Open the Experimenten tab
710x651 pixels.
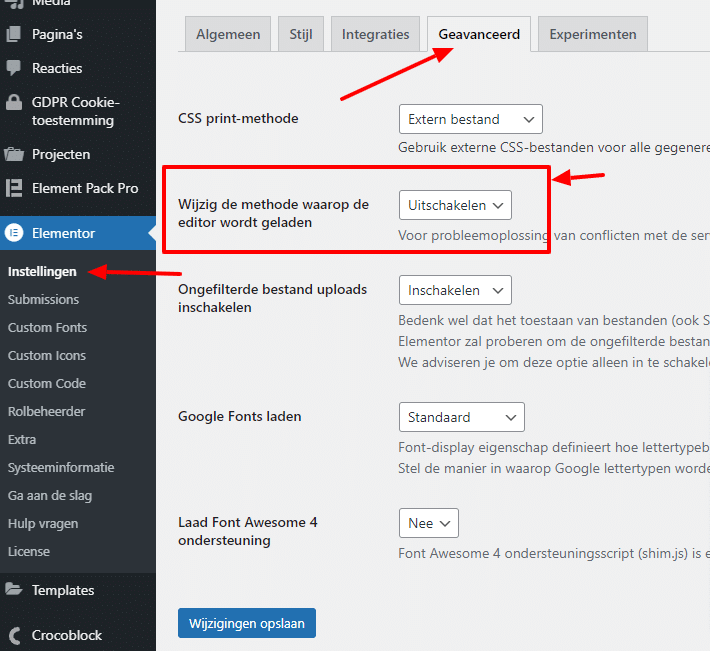pos(592,34)
